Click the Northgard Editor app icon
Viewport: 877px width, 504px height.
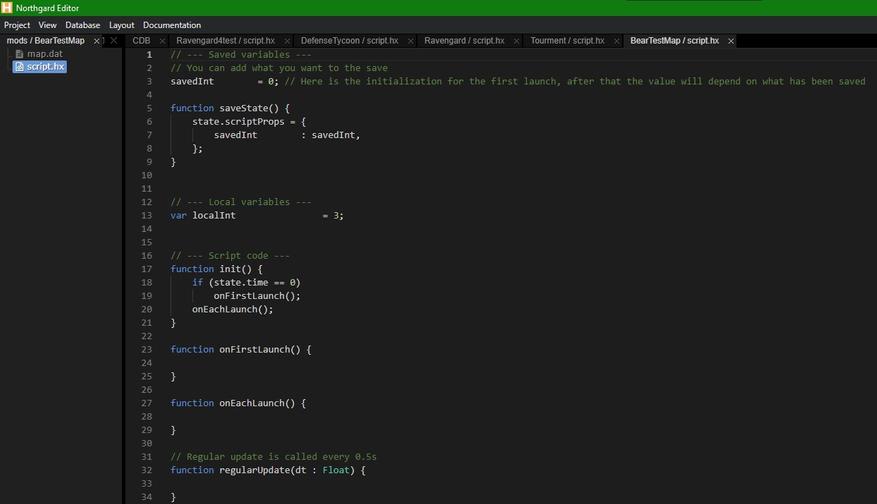pyautogui.click(x=7, y=8)
